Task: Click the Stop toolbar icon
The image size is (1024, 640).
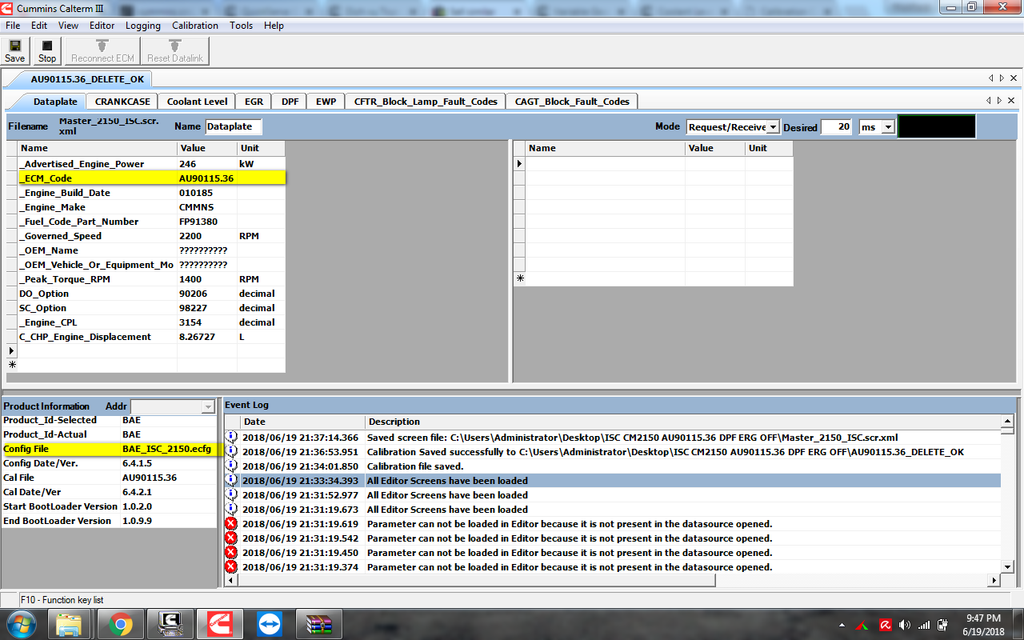Action: 46,51
